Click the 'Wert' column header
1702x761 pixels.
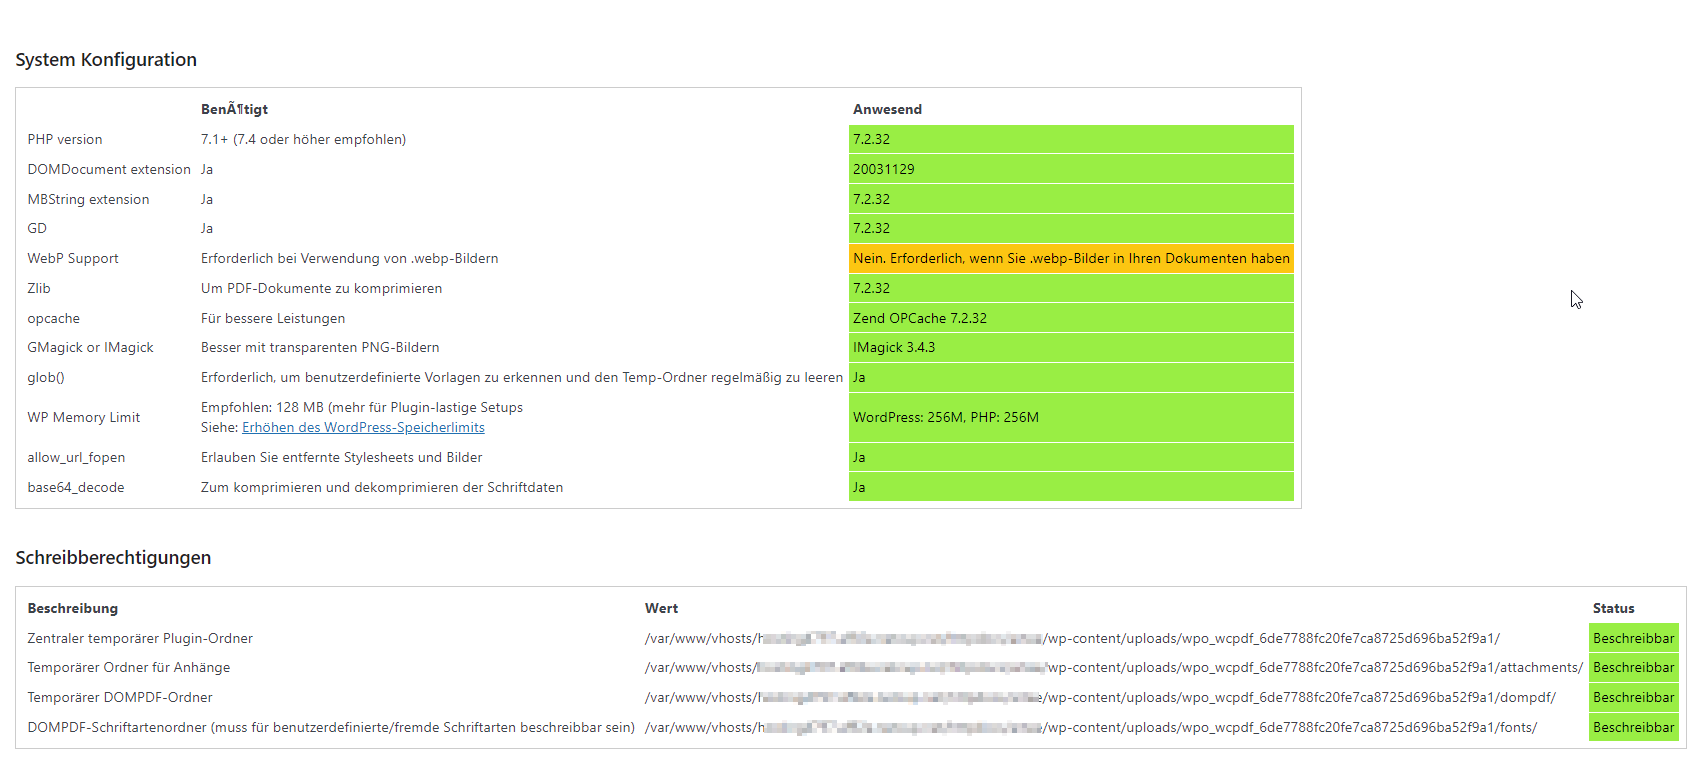(661, 608)
